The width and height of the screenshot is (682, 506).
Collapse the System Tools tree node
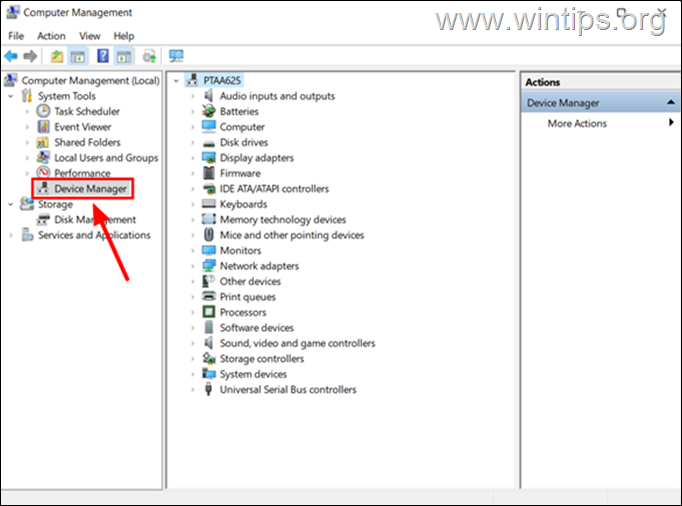coord(11,96)
